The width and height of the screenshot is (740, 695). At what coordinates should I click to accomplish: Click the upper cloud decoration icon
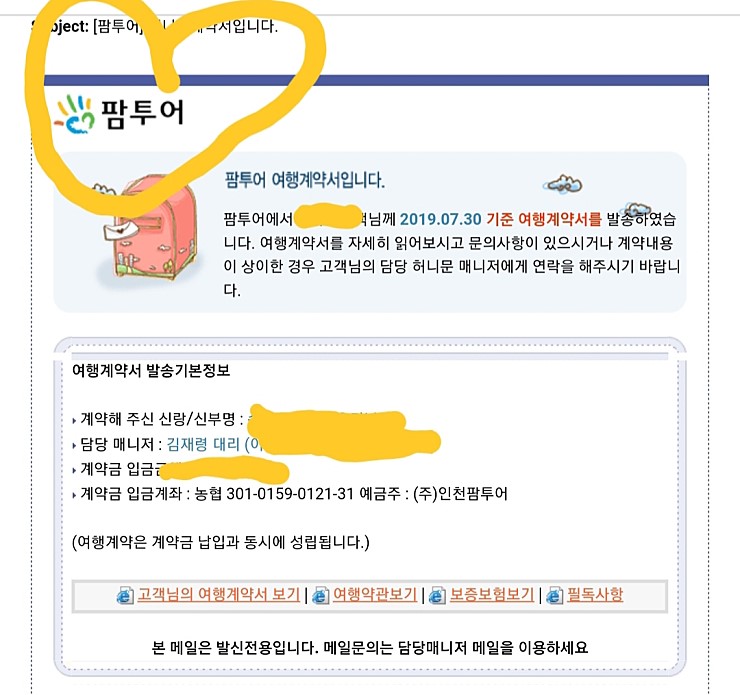(x=563, y=184)
